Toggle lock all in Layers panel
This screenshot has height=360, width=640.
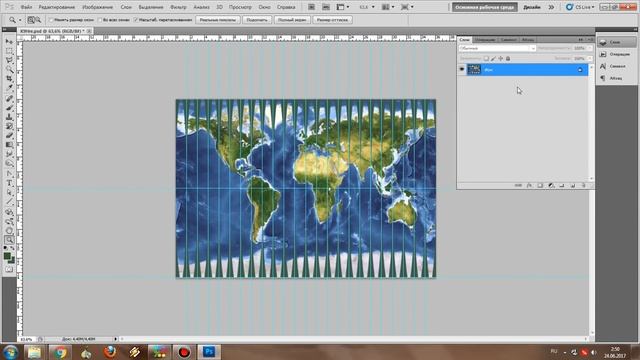click(x=508, y=58)
